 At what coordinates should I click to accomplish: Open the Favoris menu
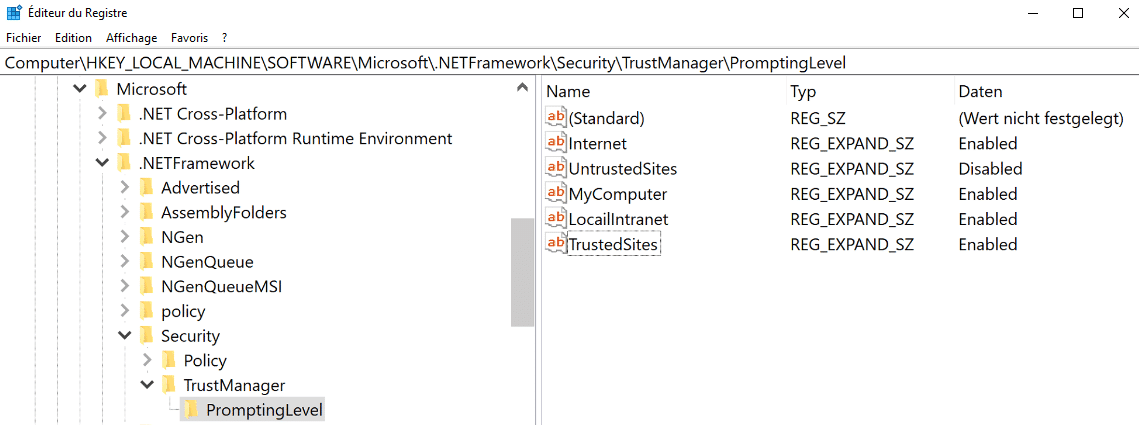[189, 38]
